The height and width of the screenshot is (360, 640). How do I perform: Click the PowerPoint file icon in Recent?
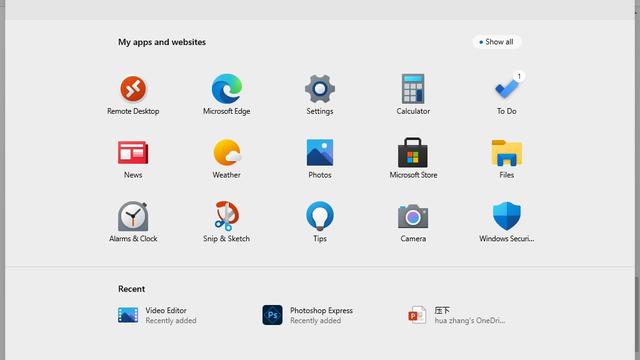tap(417, 315)
